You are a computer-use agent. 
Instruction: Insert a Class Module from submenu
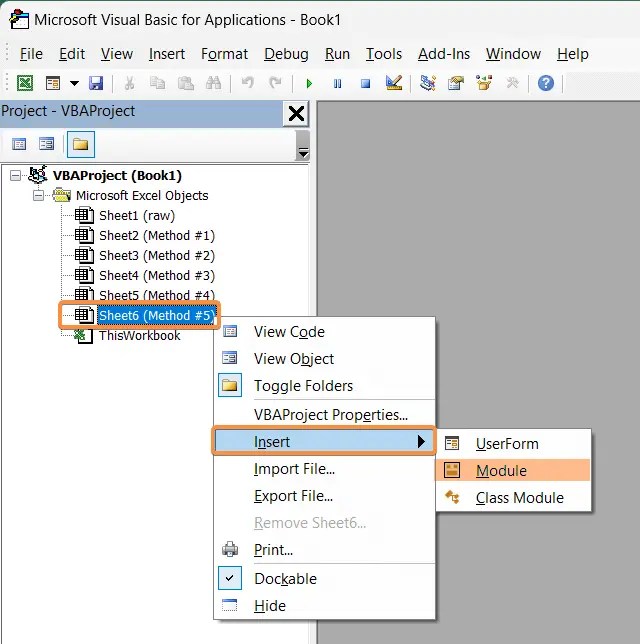click(513, 498)
